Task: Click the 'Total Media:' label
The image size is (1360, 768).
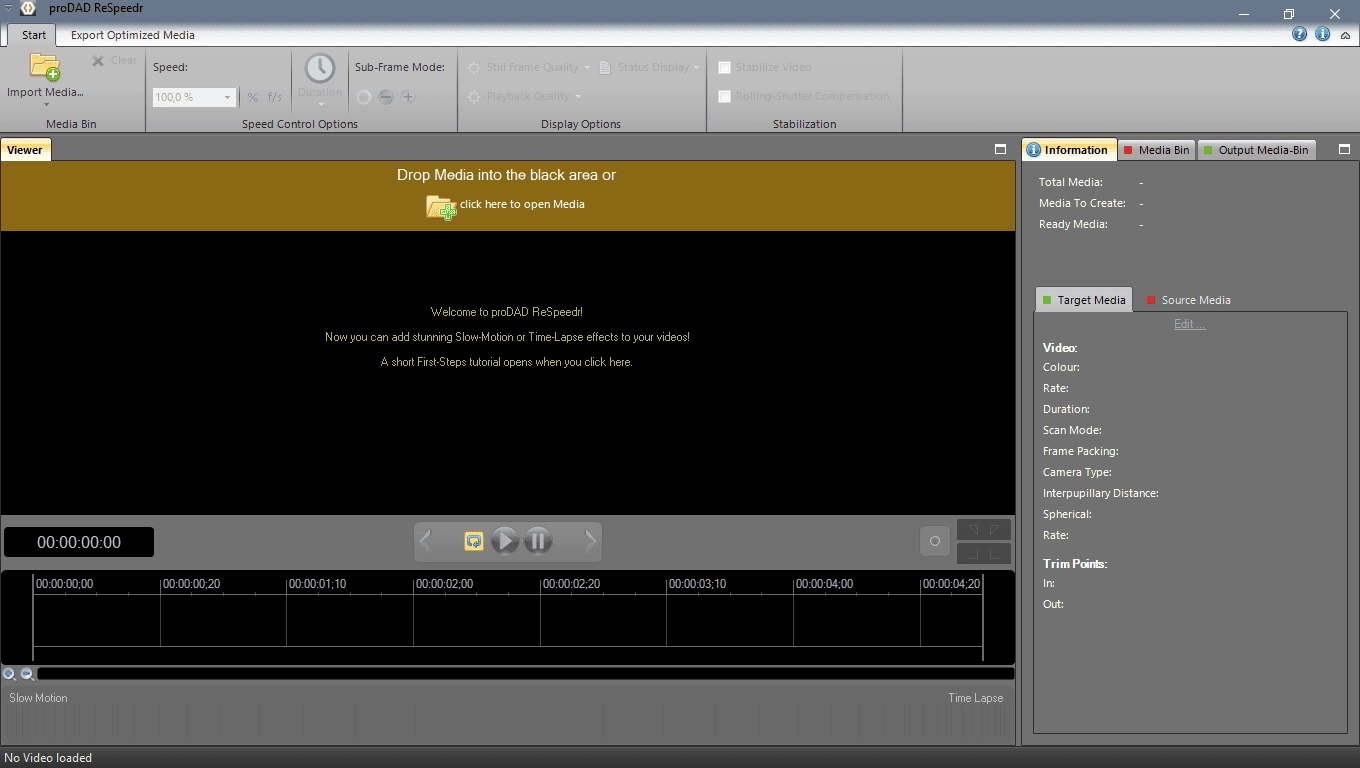Action: click(1071, 182)
